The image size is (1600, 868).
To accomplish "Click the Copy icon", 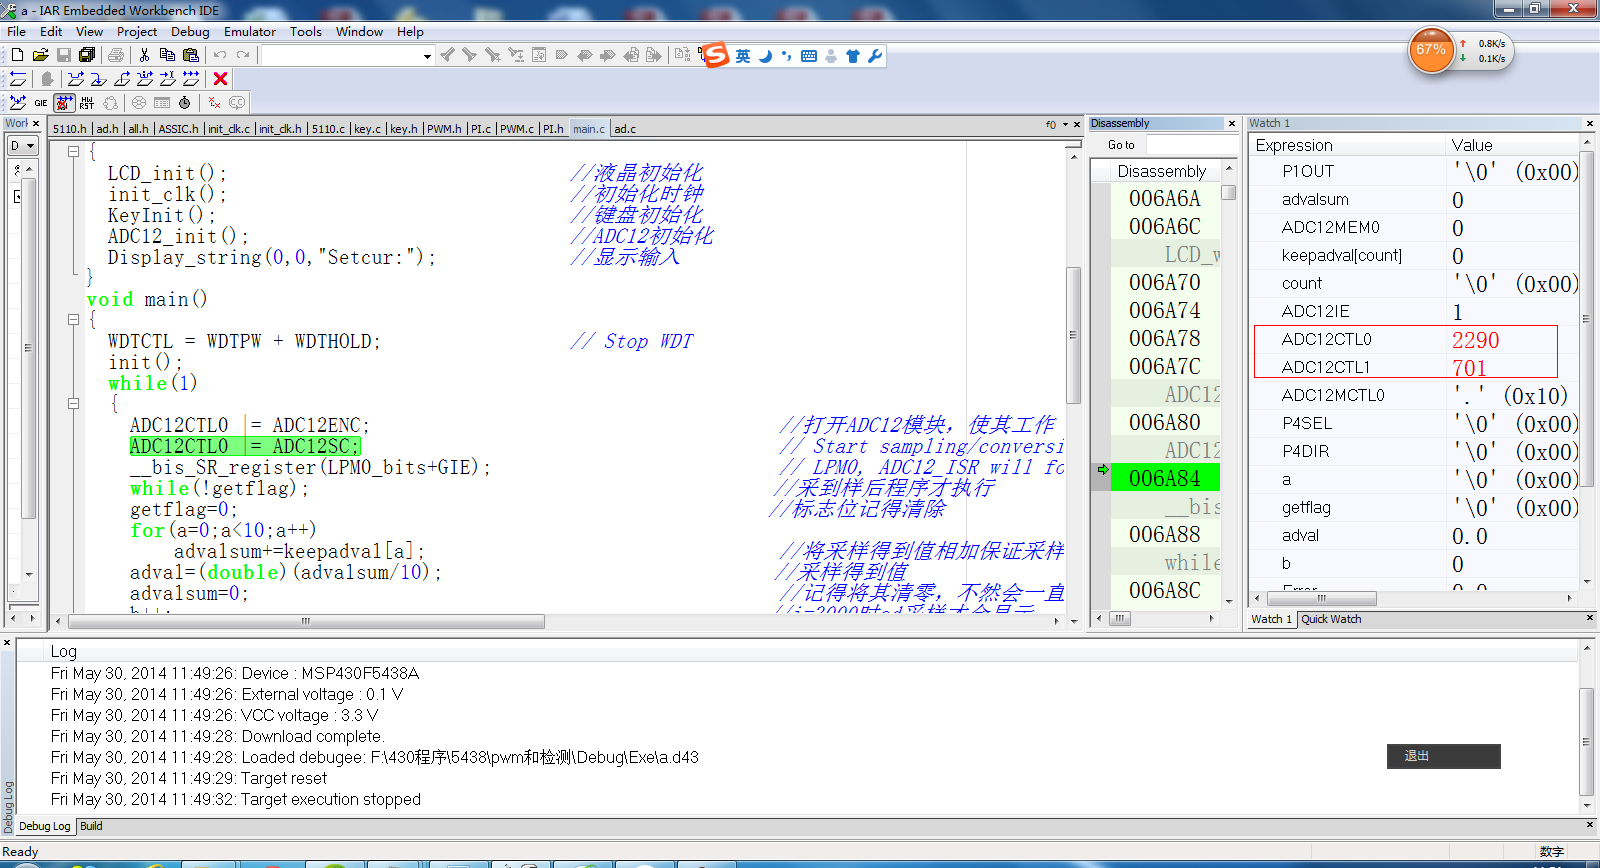I will pyautogui.click(x=167, y=56).
